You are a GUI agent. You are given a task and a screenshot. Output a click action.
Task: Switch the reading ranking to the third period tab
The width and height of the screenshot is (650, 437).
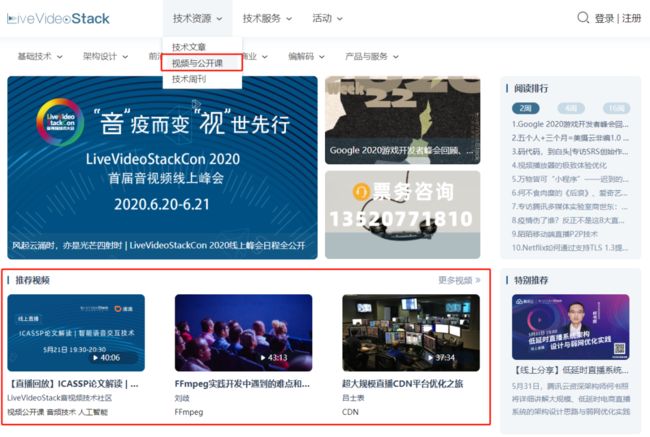tap(616, 108)
